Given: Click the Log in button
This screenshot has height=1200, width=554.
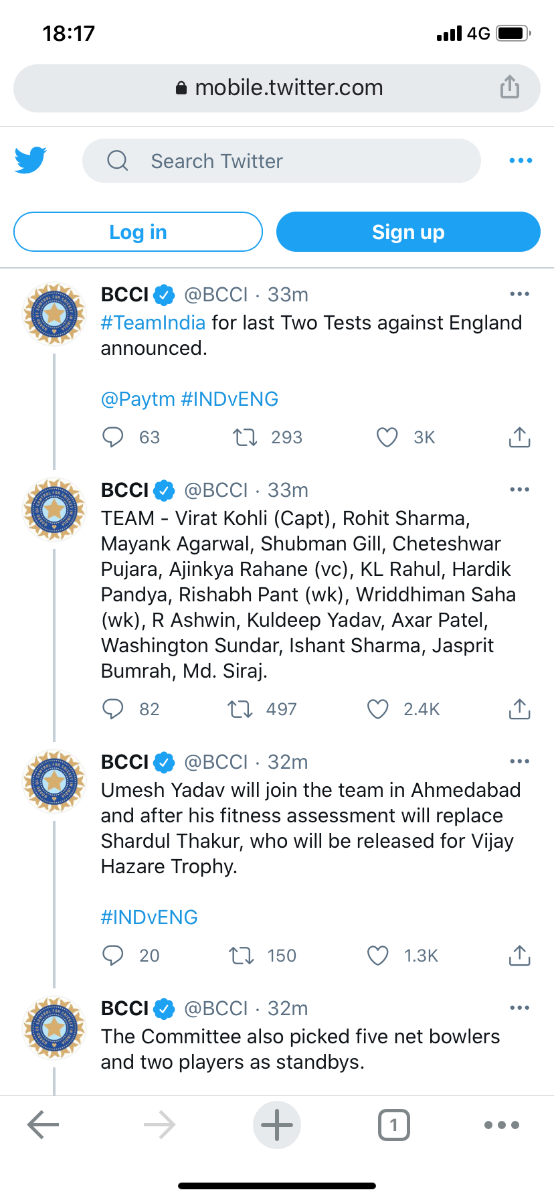Looking at the screenshot, I should 138,232.
